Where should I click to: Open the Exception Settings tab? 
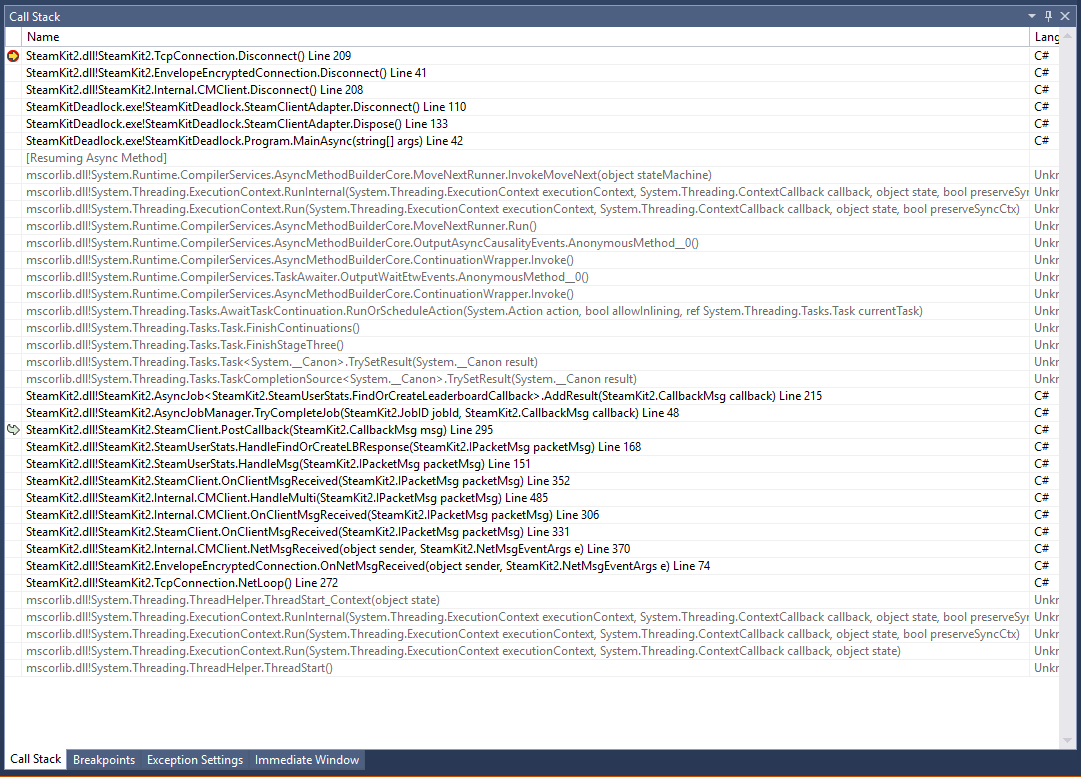(194, 759)
